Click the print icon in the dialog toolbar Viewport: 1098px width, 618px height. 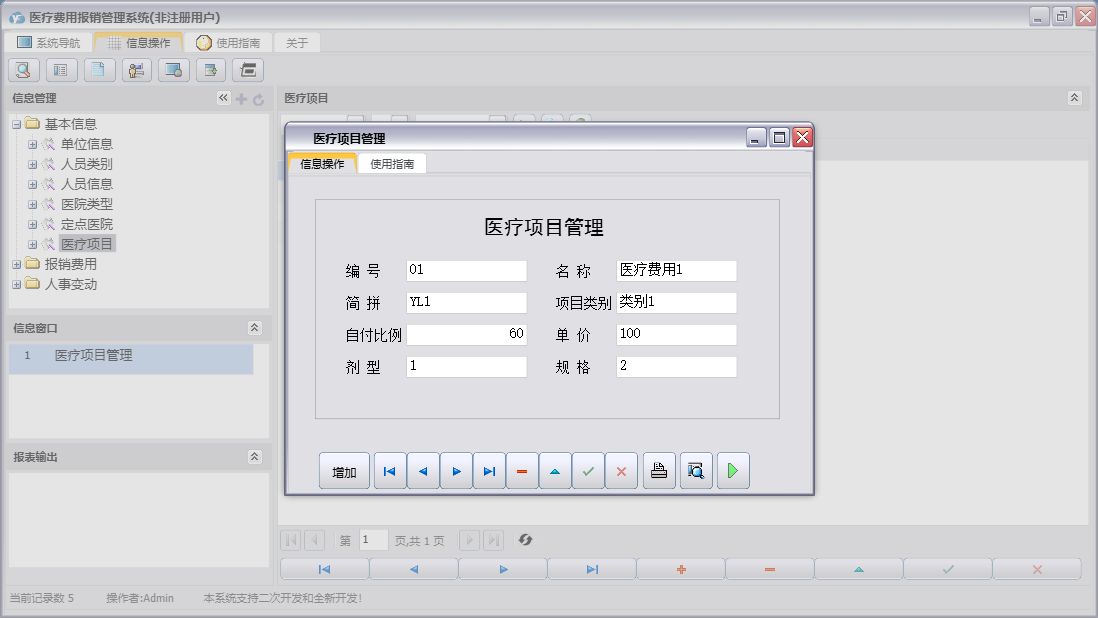click(659, 471)
